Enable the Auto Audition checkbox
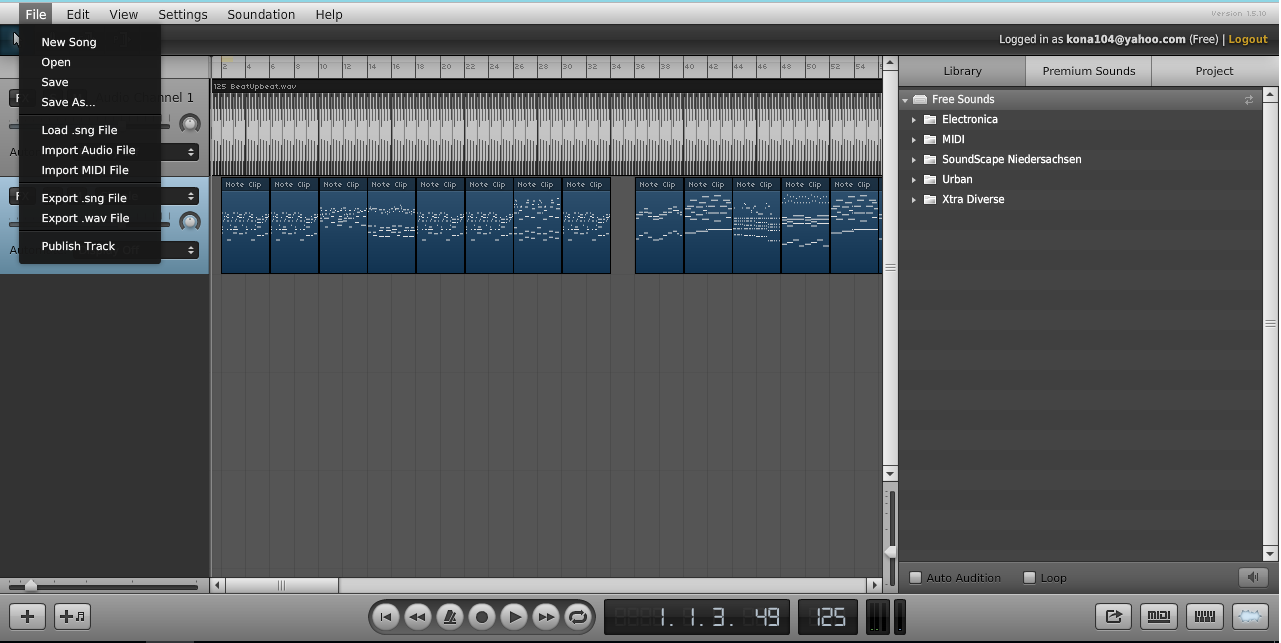 click(x=915, y=578)
